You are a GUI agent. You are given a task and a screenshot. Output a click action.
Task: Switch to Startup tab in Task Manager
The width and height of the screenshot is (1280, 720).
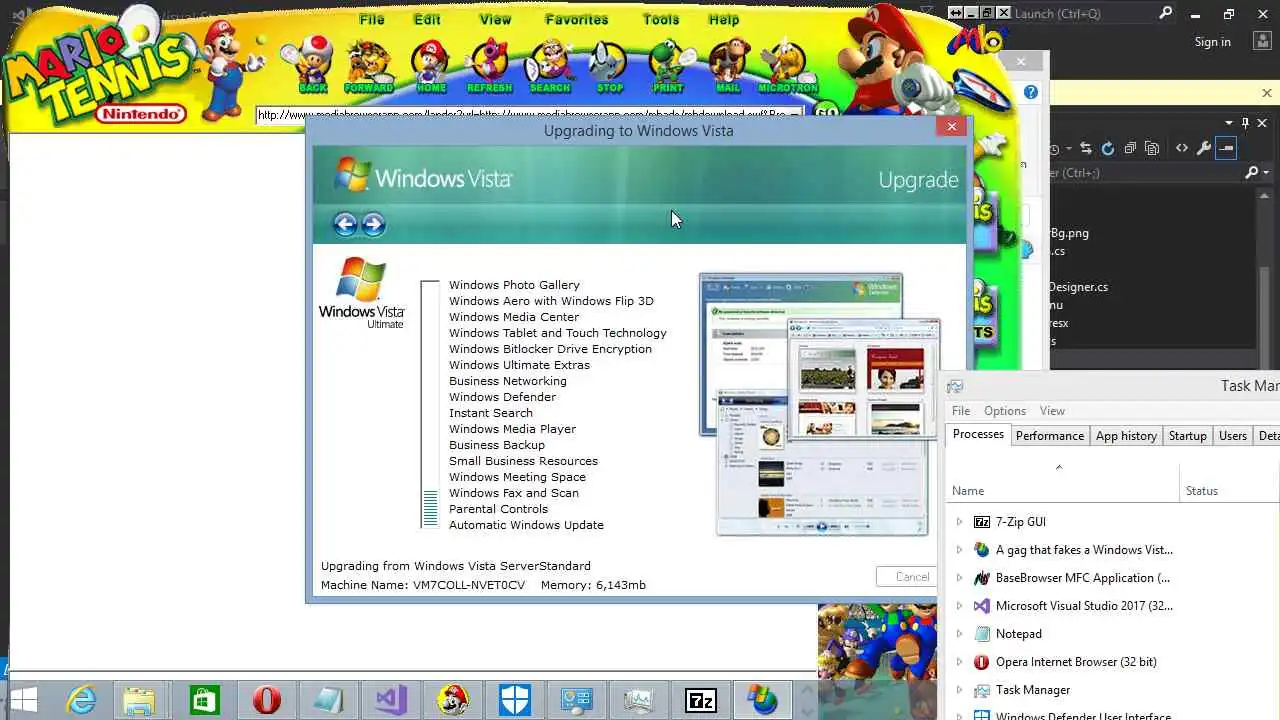pos(1188,436)
